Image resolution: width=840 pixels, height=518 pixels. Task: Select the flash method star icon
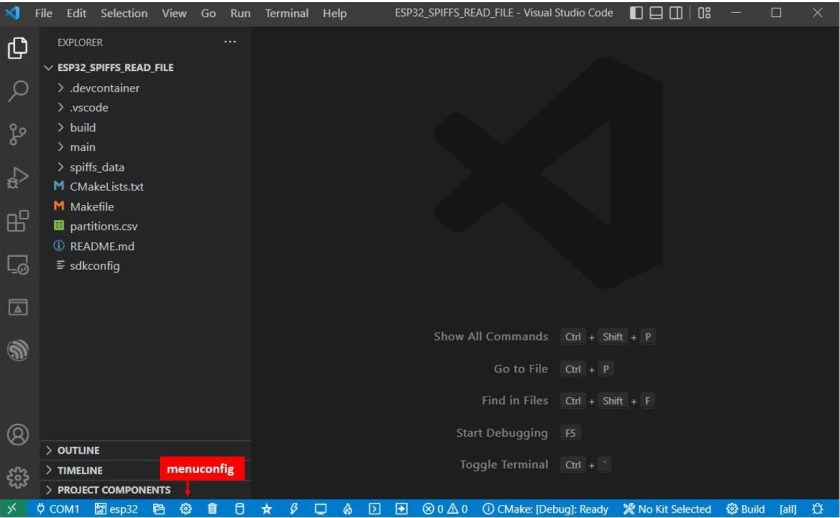pyautogui.click(x=266, y=509)
